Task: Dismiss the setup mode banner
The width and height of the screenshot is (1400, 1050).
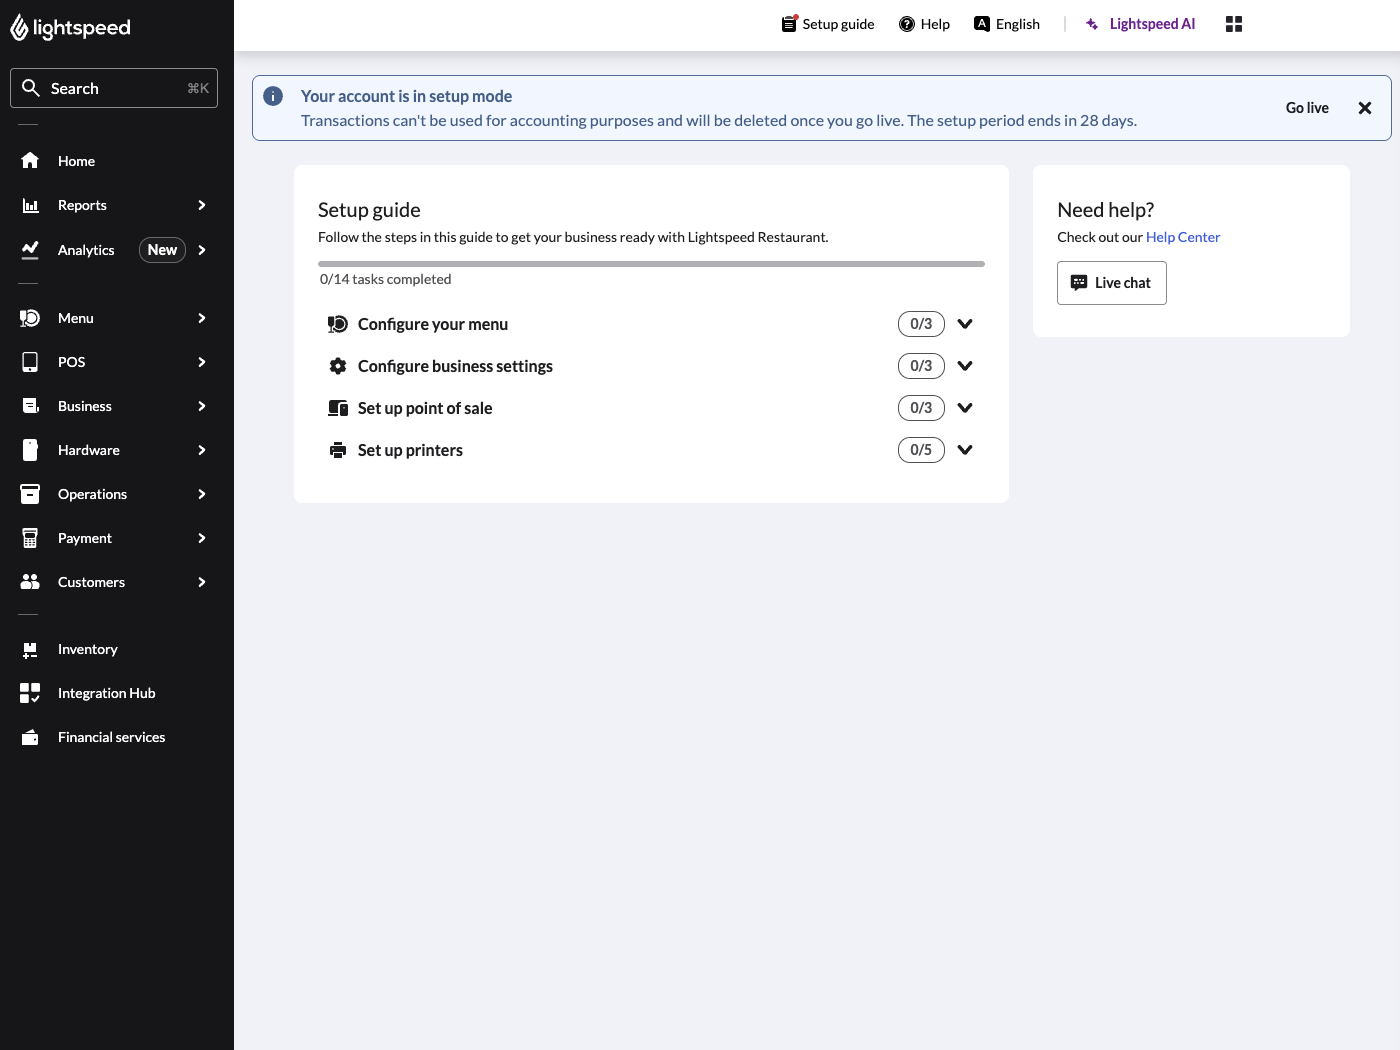Action: [x=1365, y=107]
